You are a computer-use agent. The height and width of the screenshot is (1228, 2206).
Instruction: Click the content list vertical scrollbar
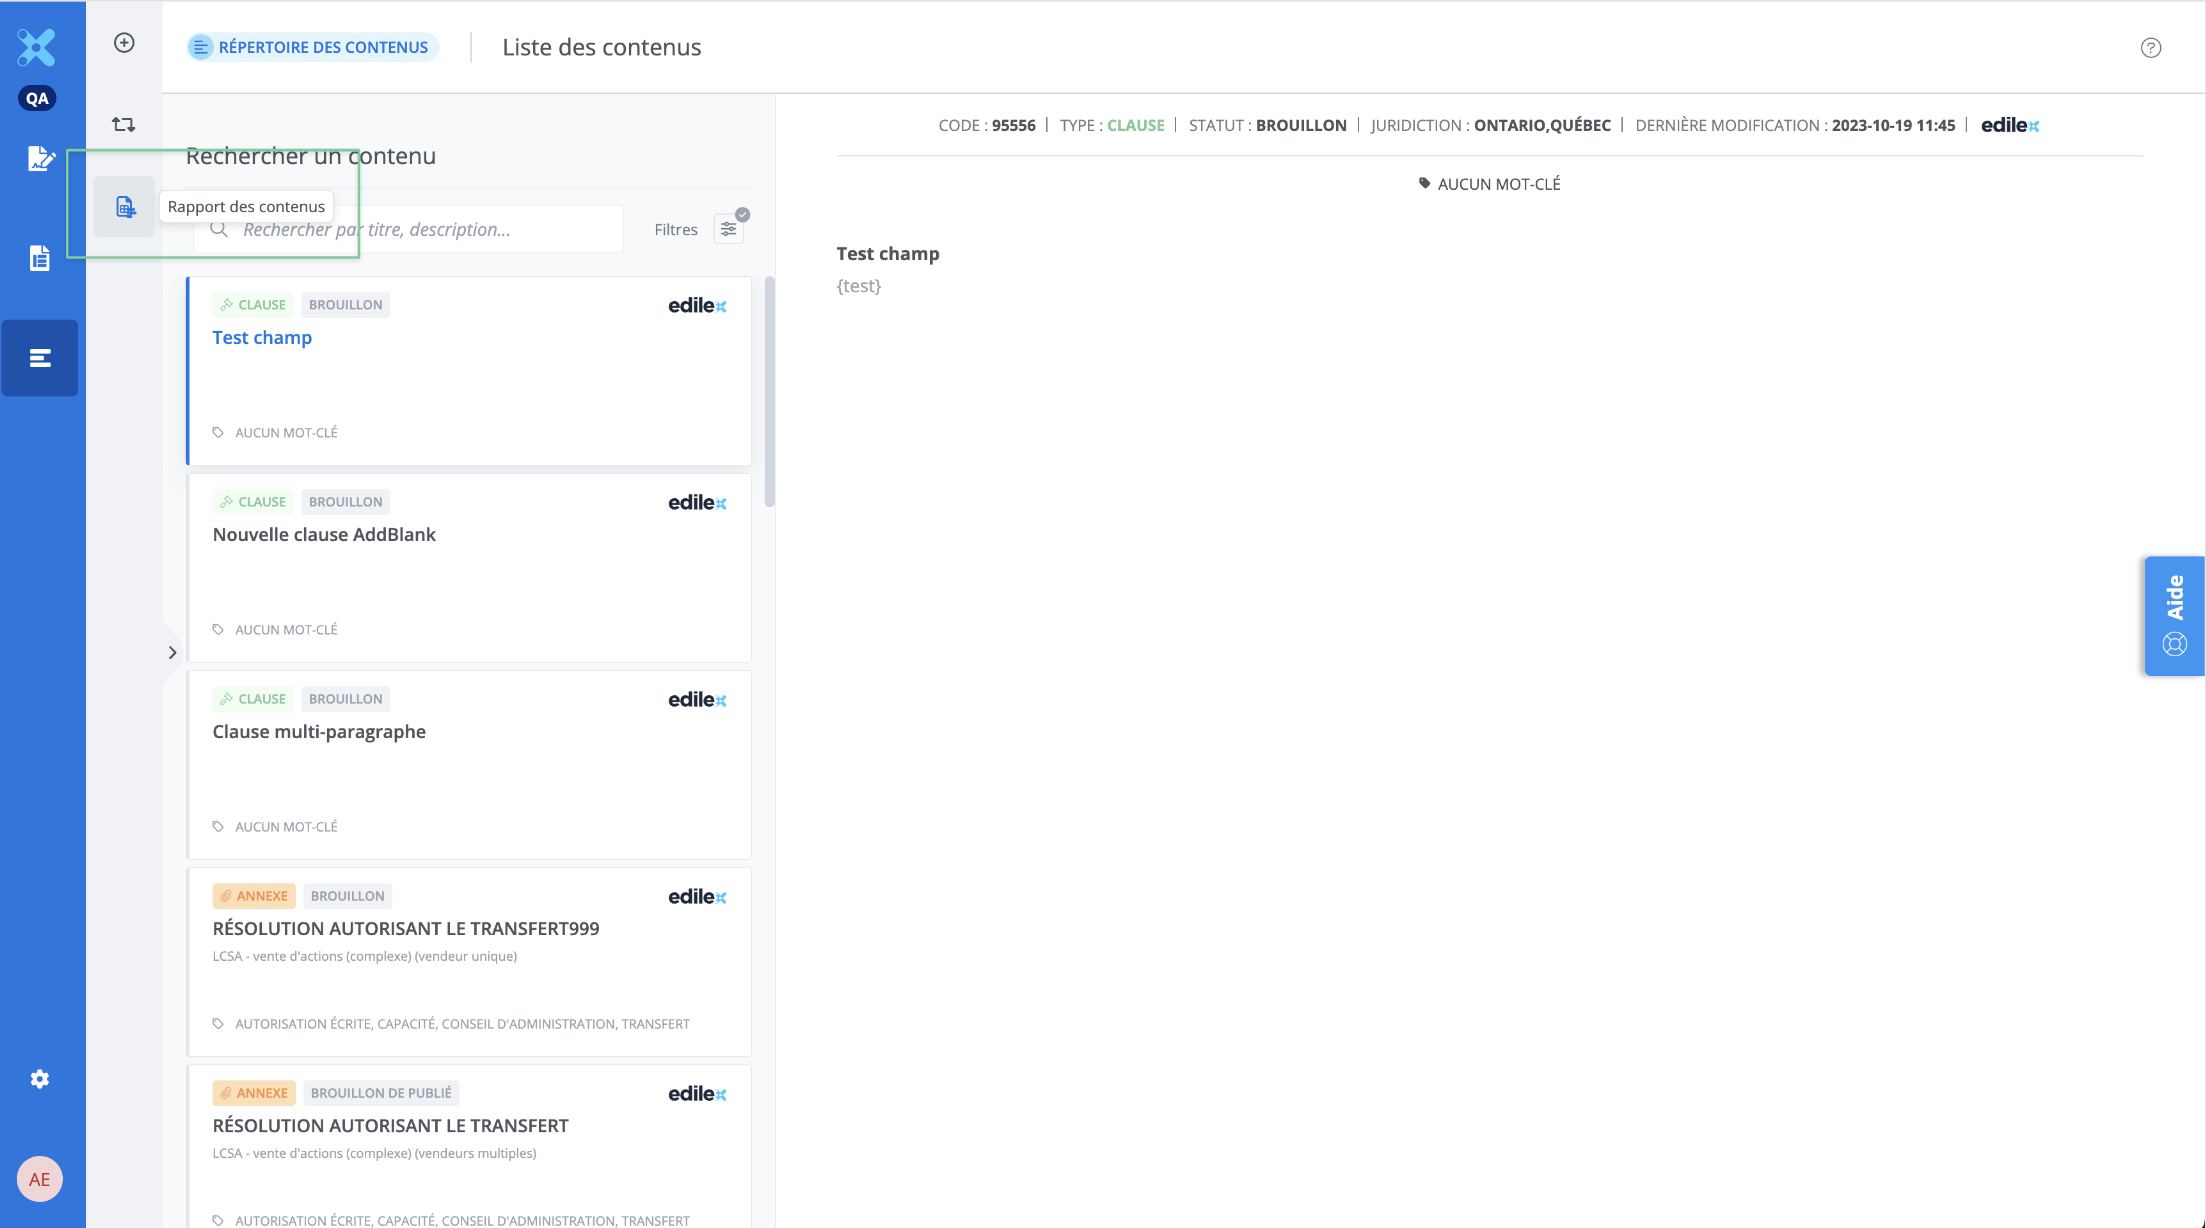click(x=769, y=392)
